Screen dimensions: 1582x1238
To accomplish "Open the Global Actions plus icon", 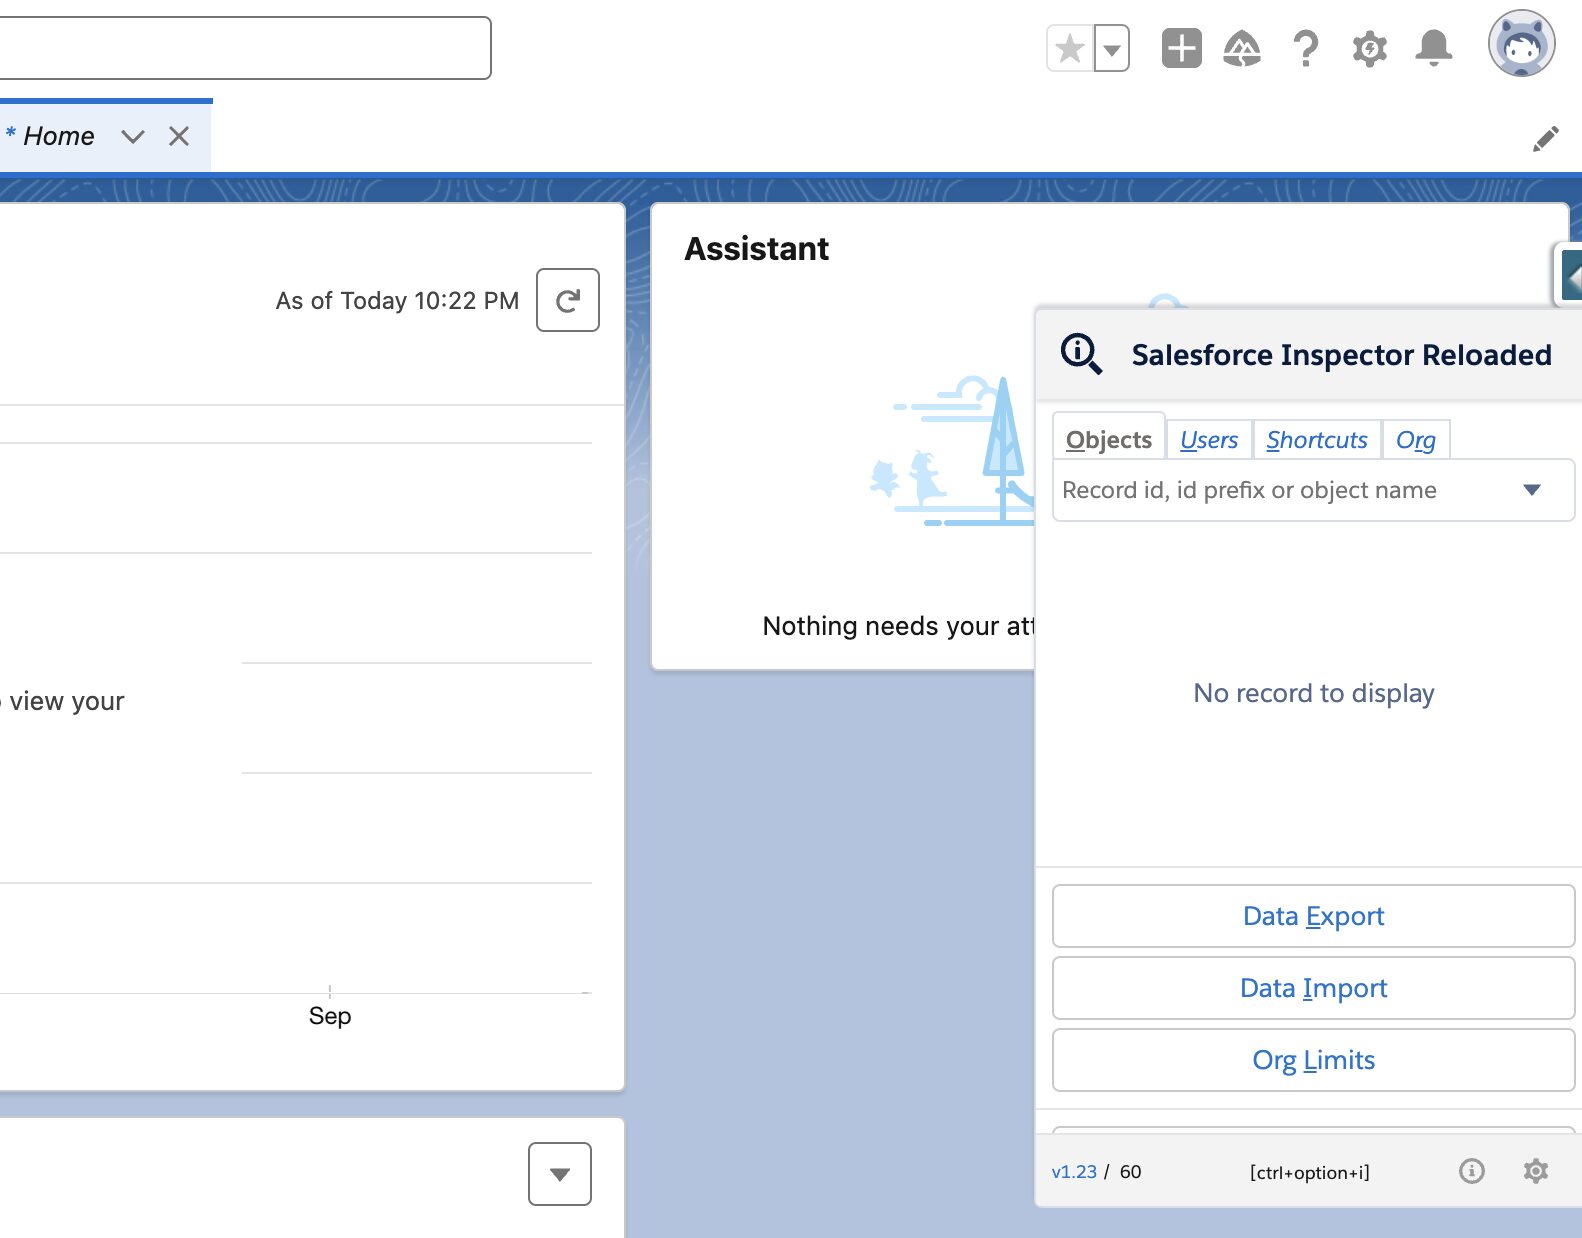I will (1181, 48).
